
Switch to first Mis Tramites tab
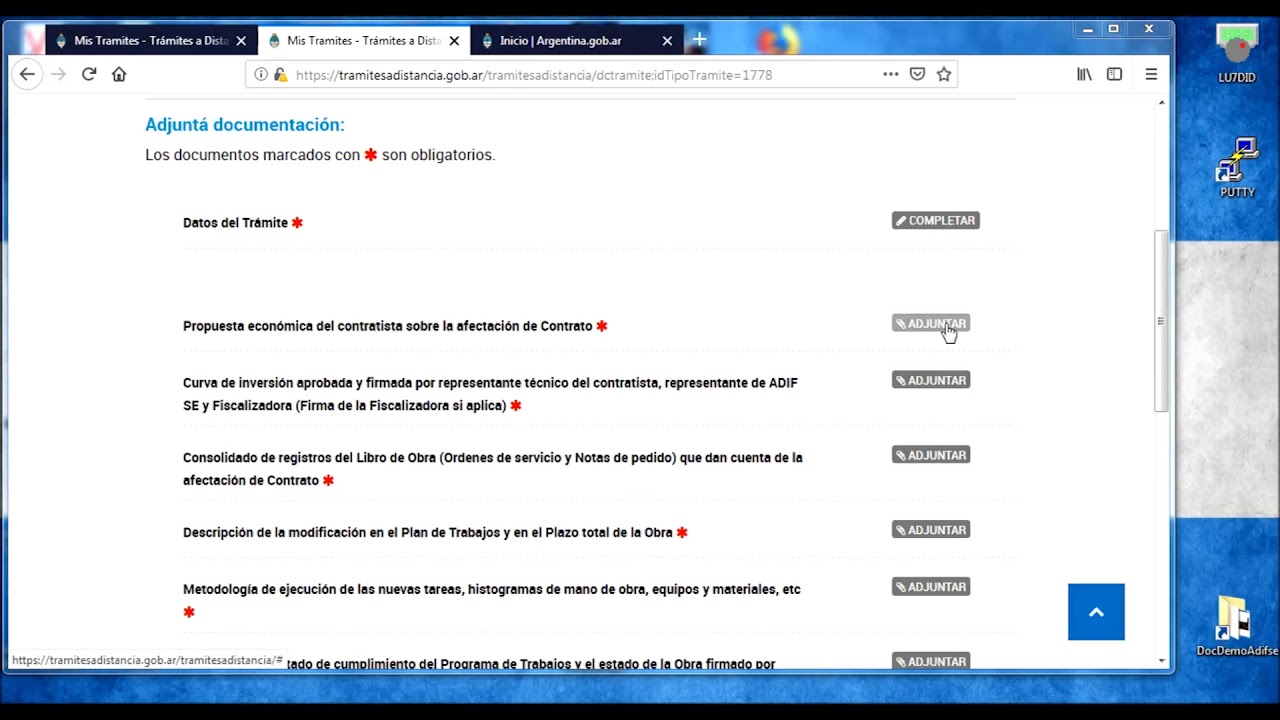(x=150, y=41)
